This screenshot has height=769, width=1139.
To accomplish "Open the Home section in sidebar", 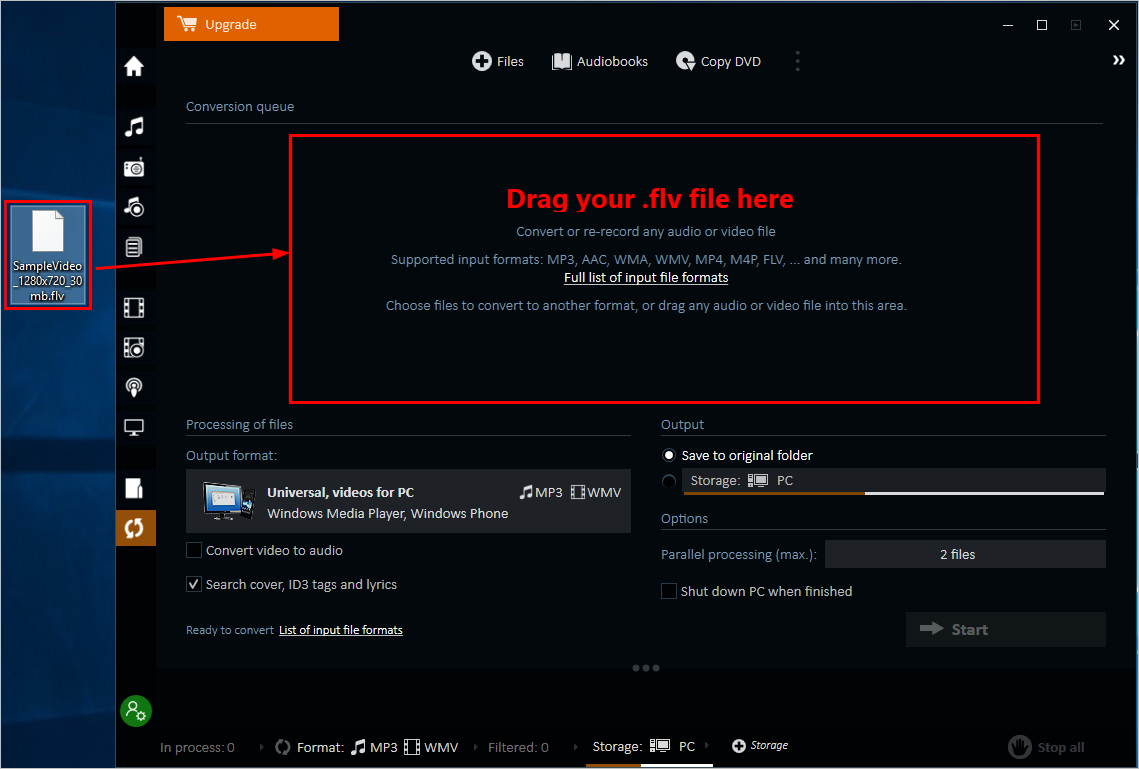I will point(134,67).
